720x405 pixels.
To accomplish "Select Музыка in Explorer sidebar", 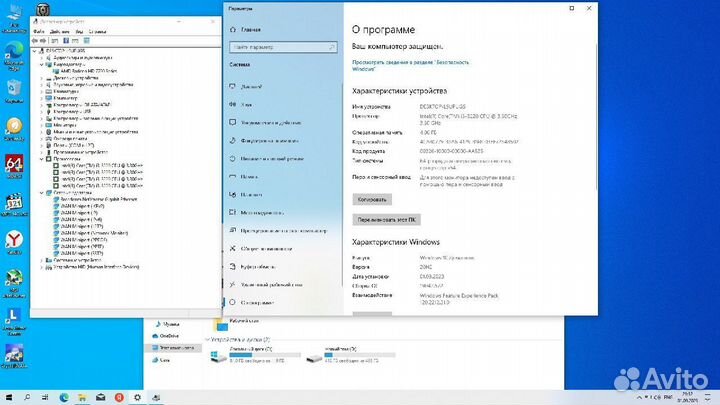I will [167, 324].
